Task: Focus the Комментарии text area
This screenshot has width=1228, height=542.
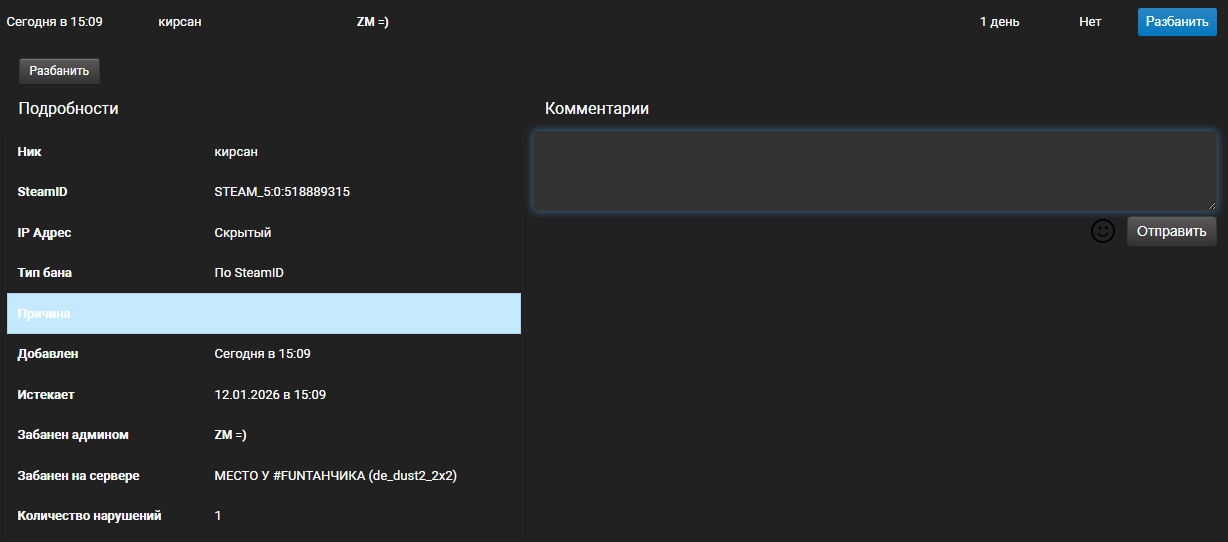Action: tap(874, 171)
